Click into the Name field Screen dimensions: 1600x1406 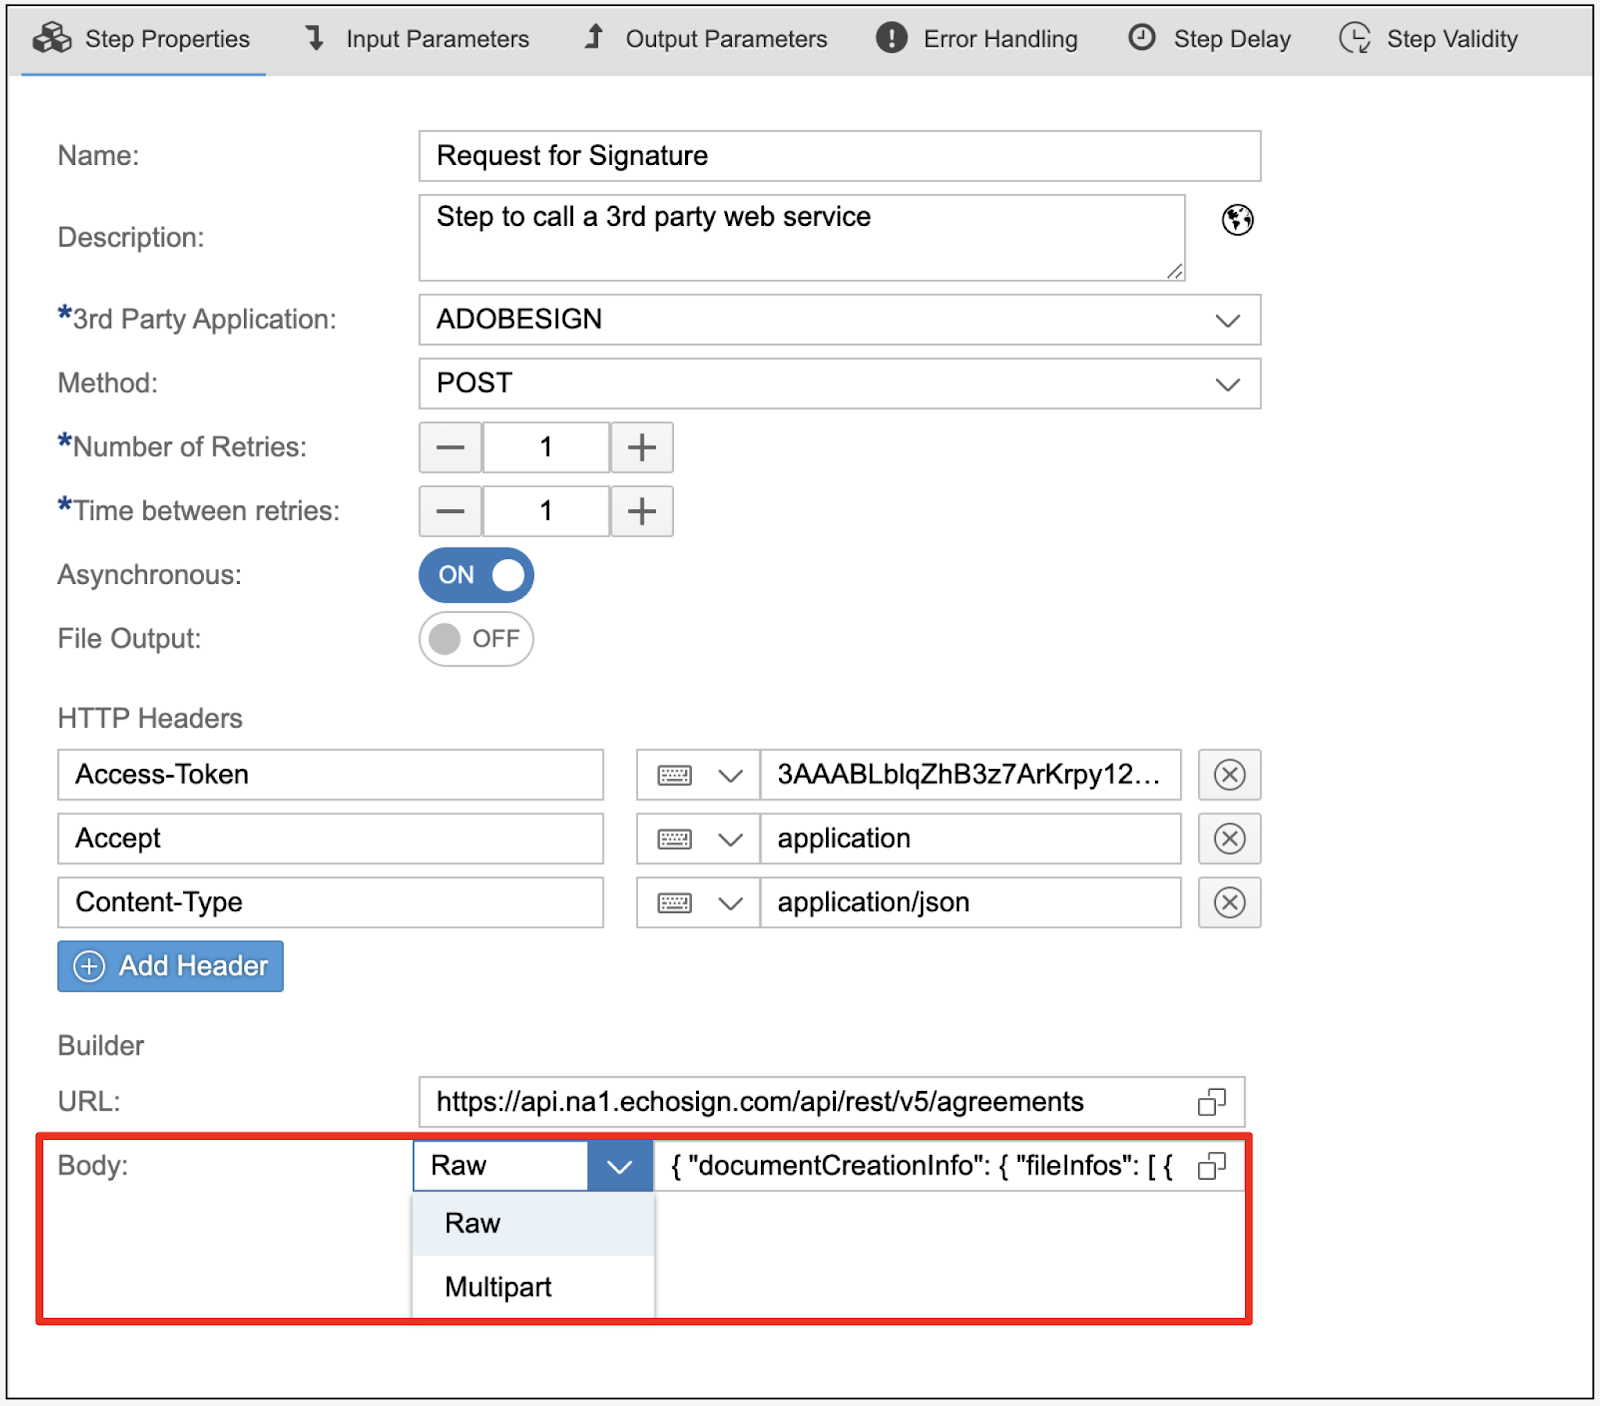(839, 156)
